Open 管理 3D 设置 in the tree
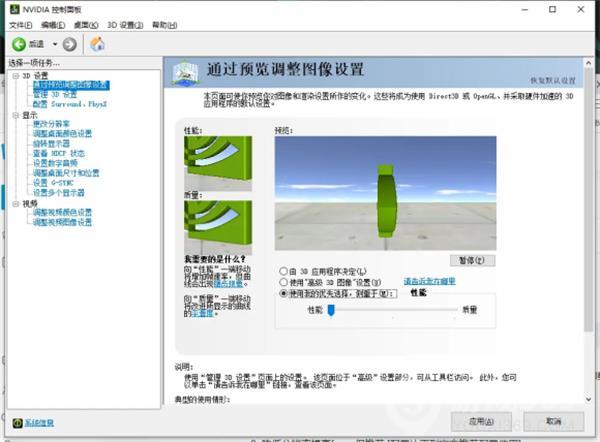 tap(55, 95)
